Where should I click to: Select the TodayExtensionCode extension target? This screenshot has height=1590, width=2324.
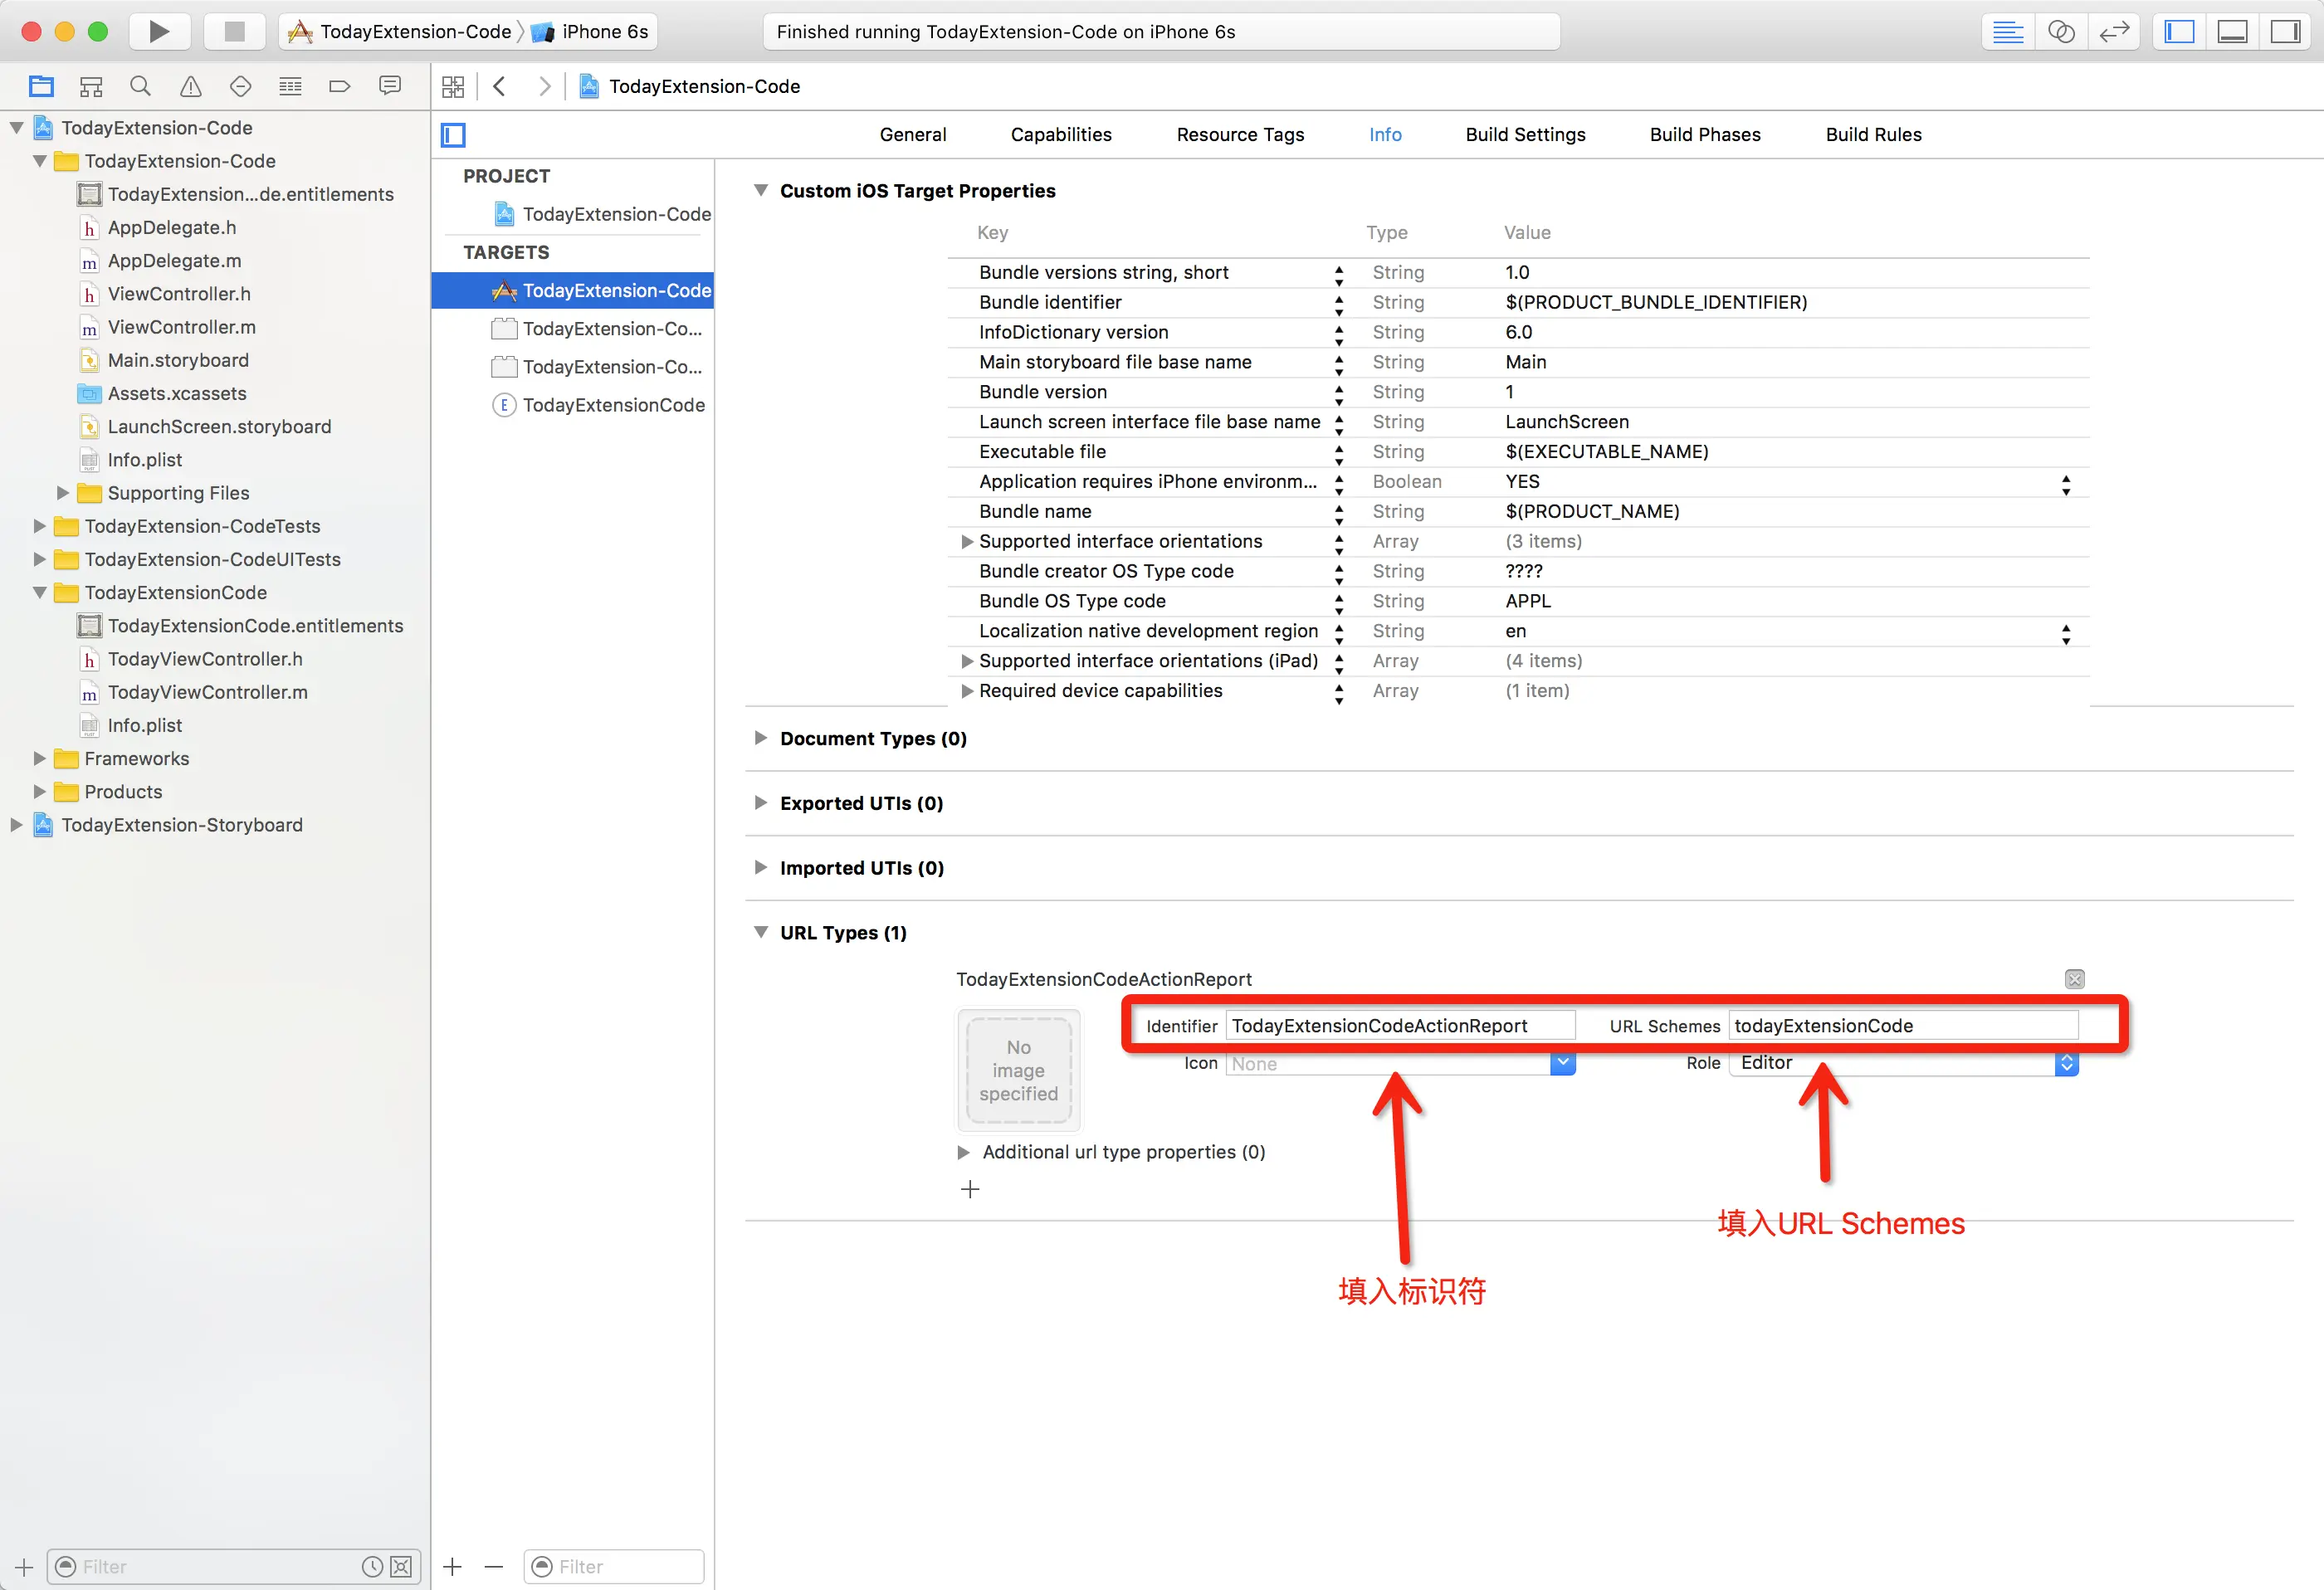612,405
